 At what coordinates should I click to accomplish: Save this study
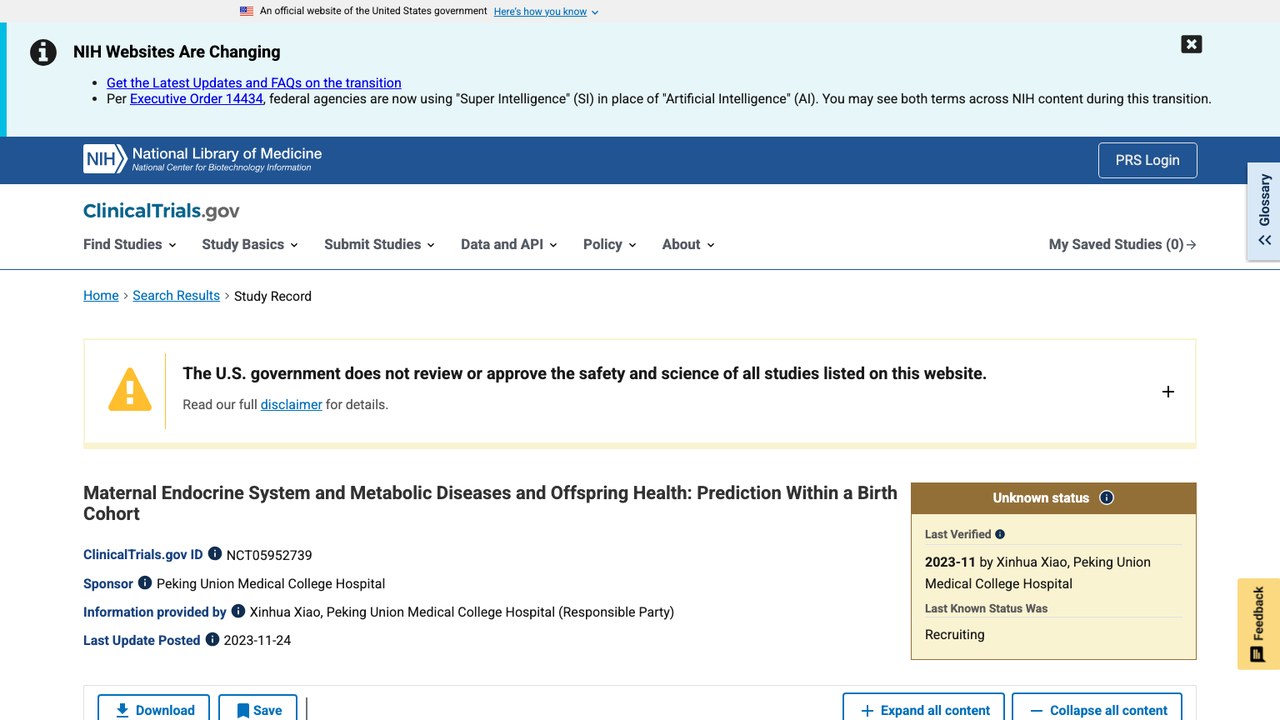coord(258,710)
